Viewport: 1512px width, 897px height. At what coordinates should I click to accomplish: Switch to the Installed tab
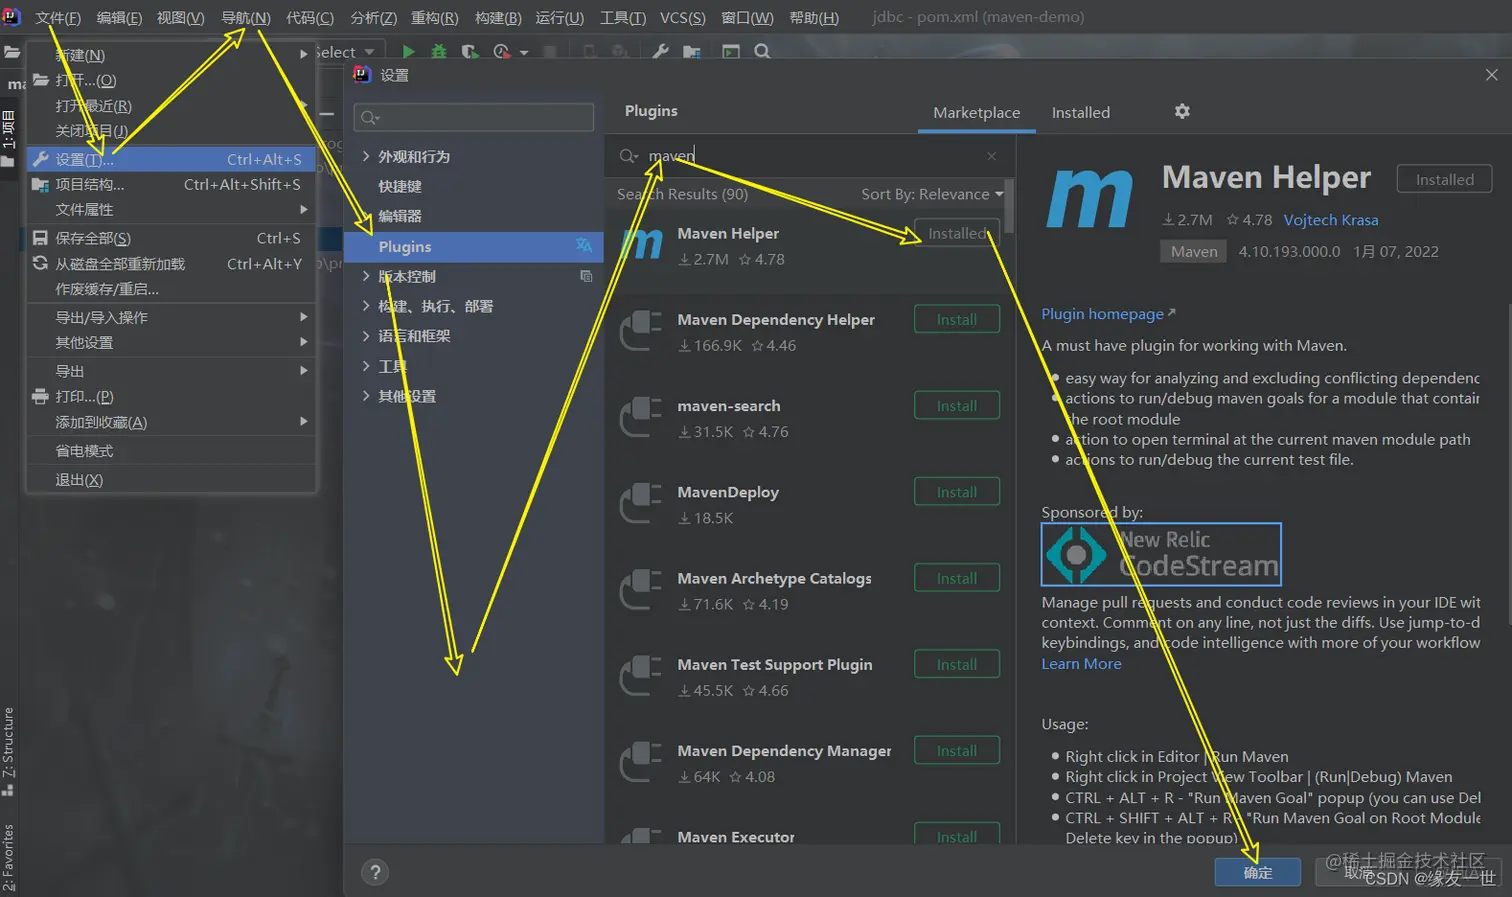(1080, 113)
